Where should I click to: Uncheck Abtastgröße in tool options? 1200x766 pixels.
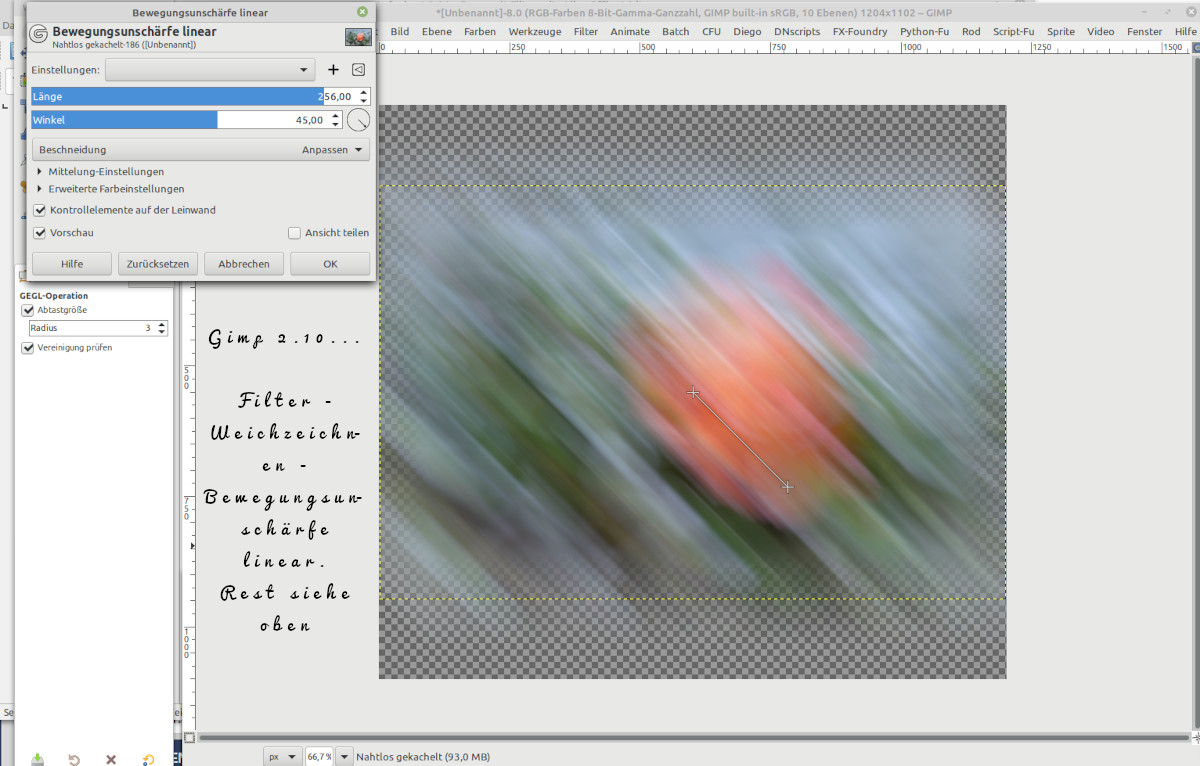(28, 310)
